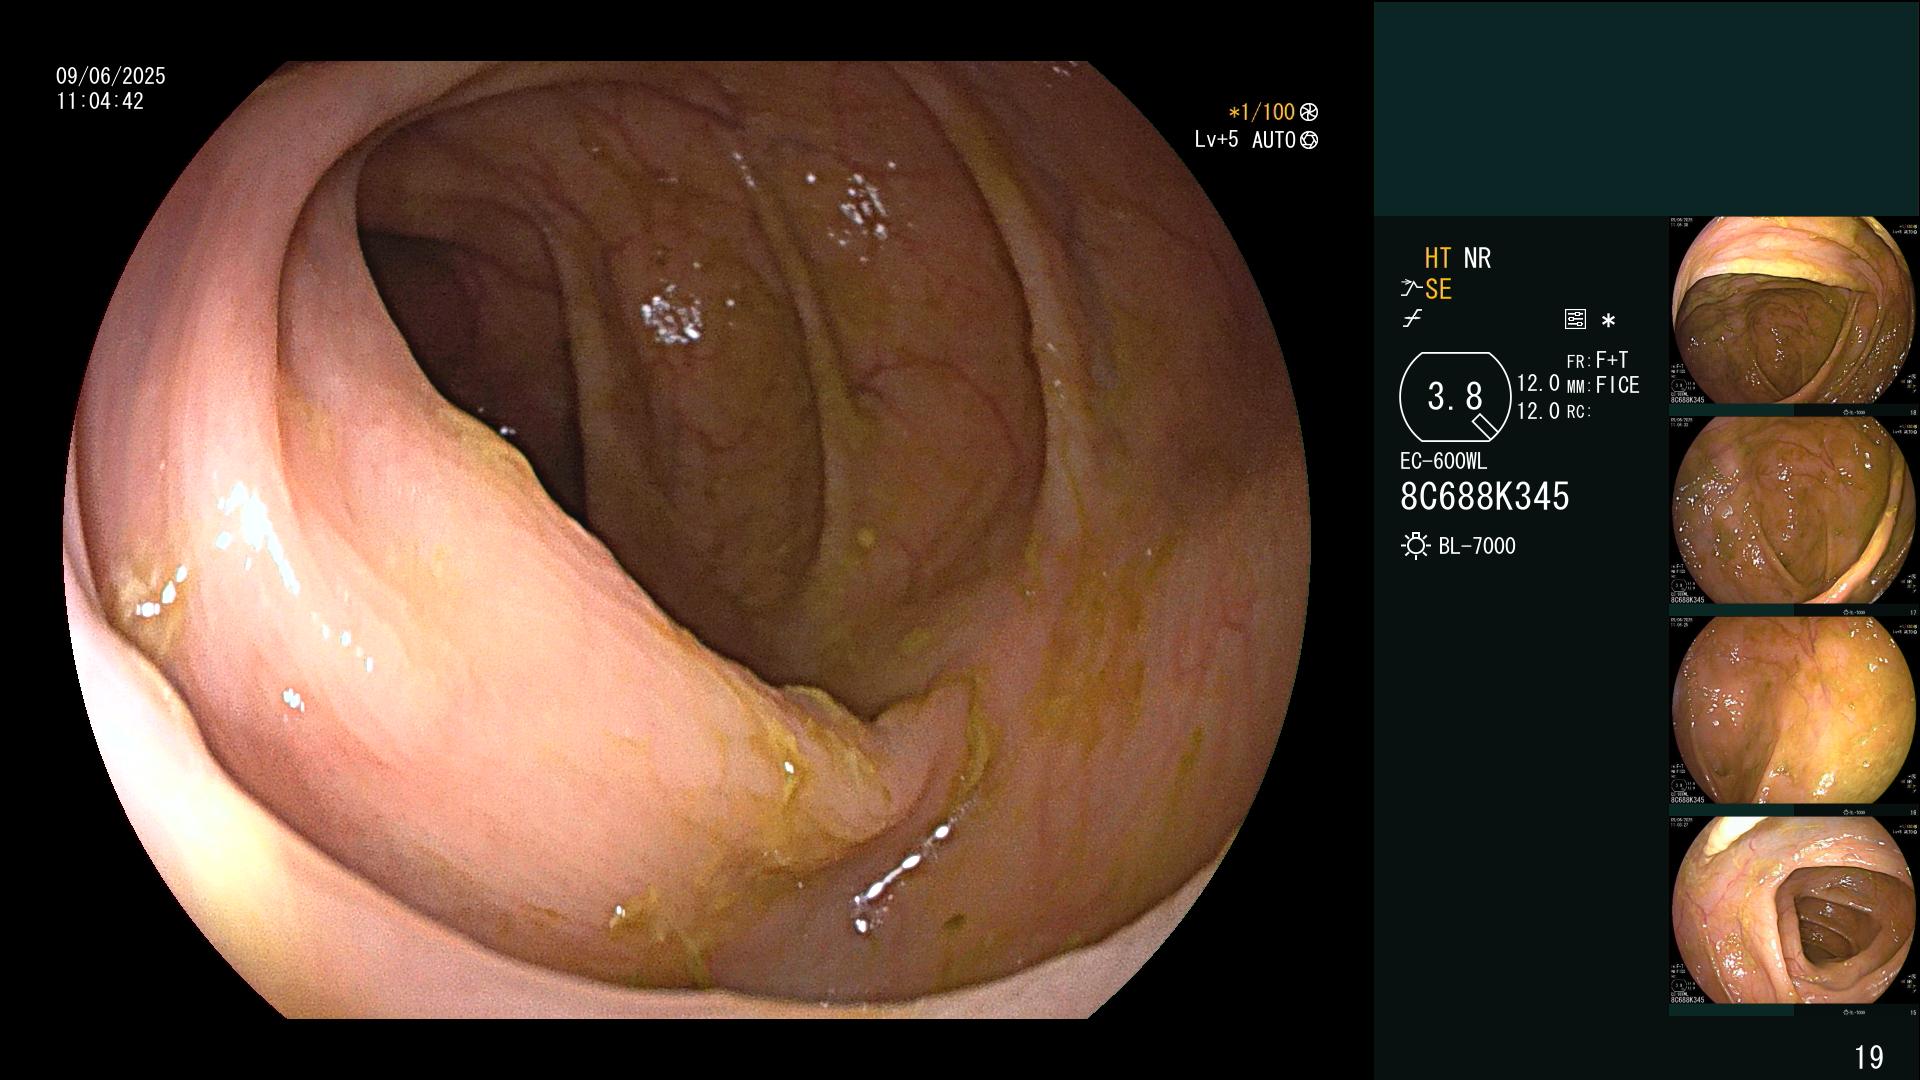
Task: Click the structure enhancement curve icon beside SE
Action: tap(1411, 289)
